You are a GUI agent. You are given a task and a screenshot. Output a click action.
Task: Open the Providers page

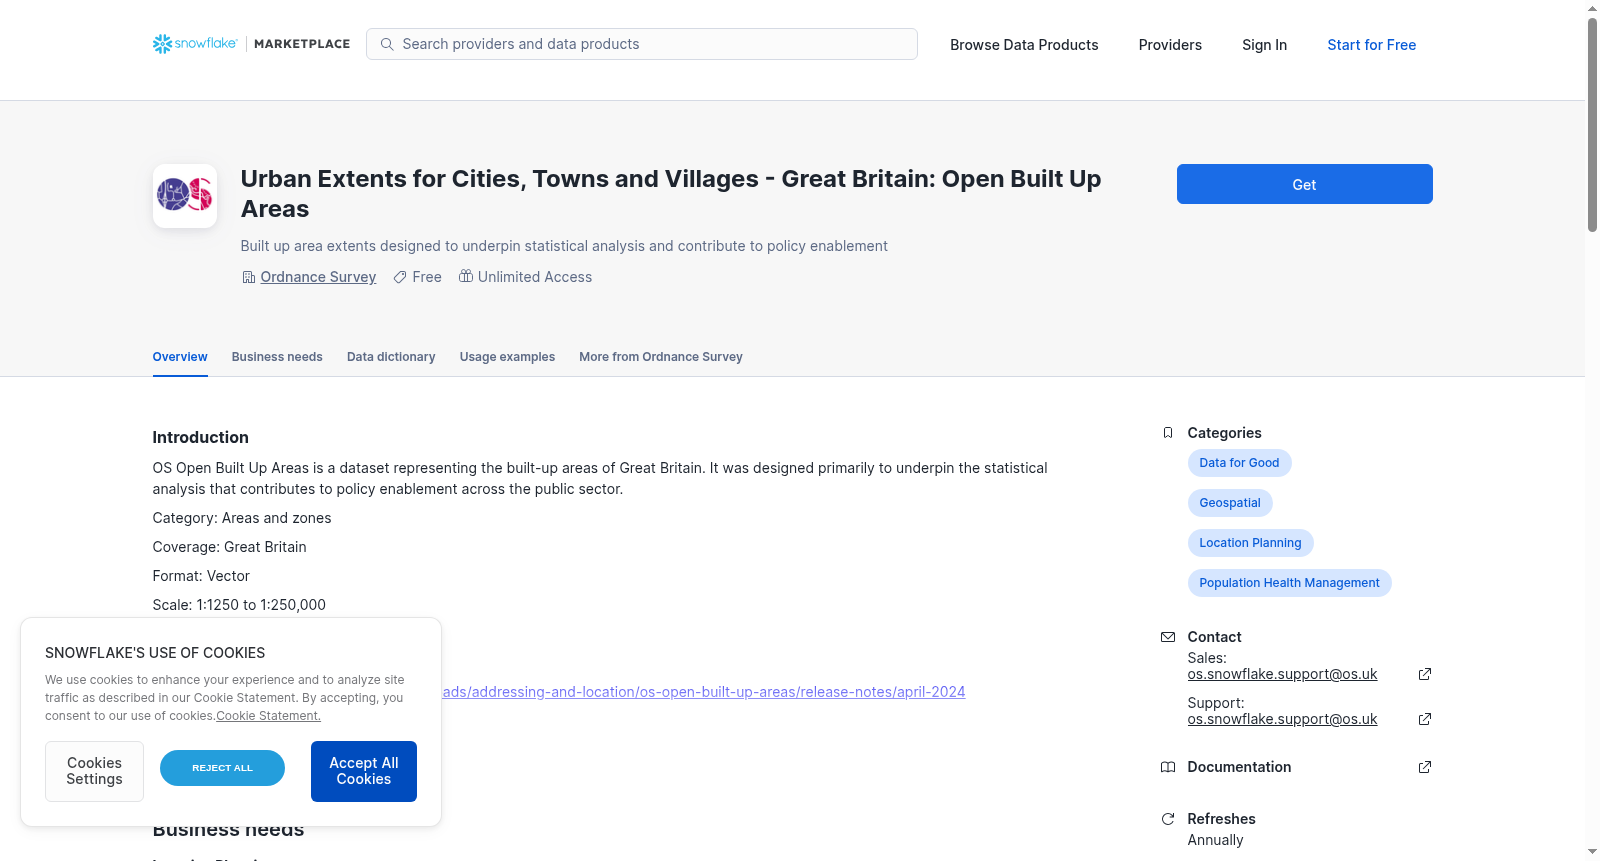coord(1170,45)
